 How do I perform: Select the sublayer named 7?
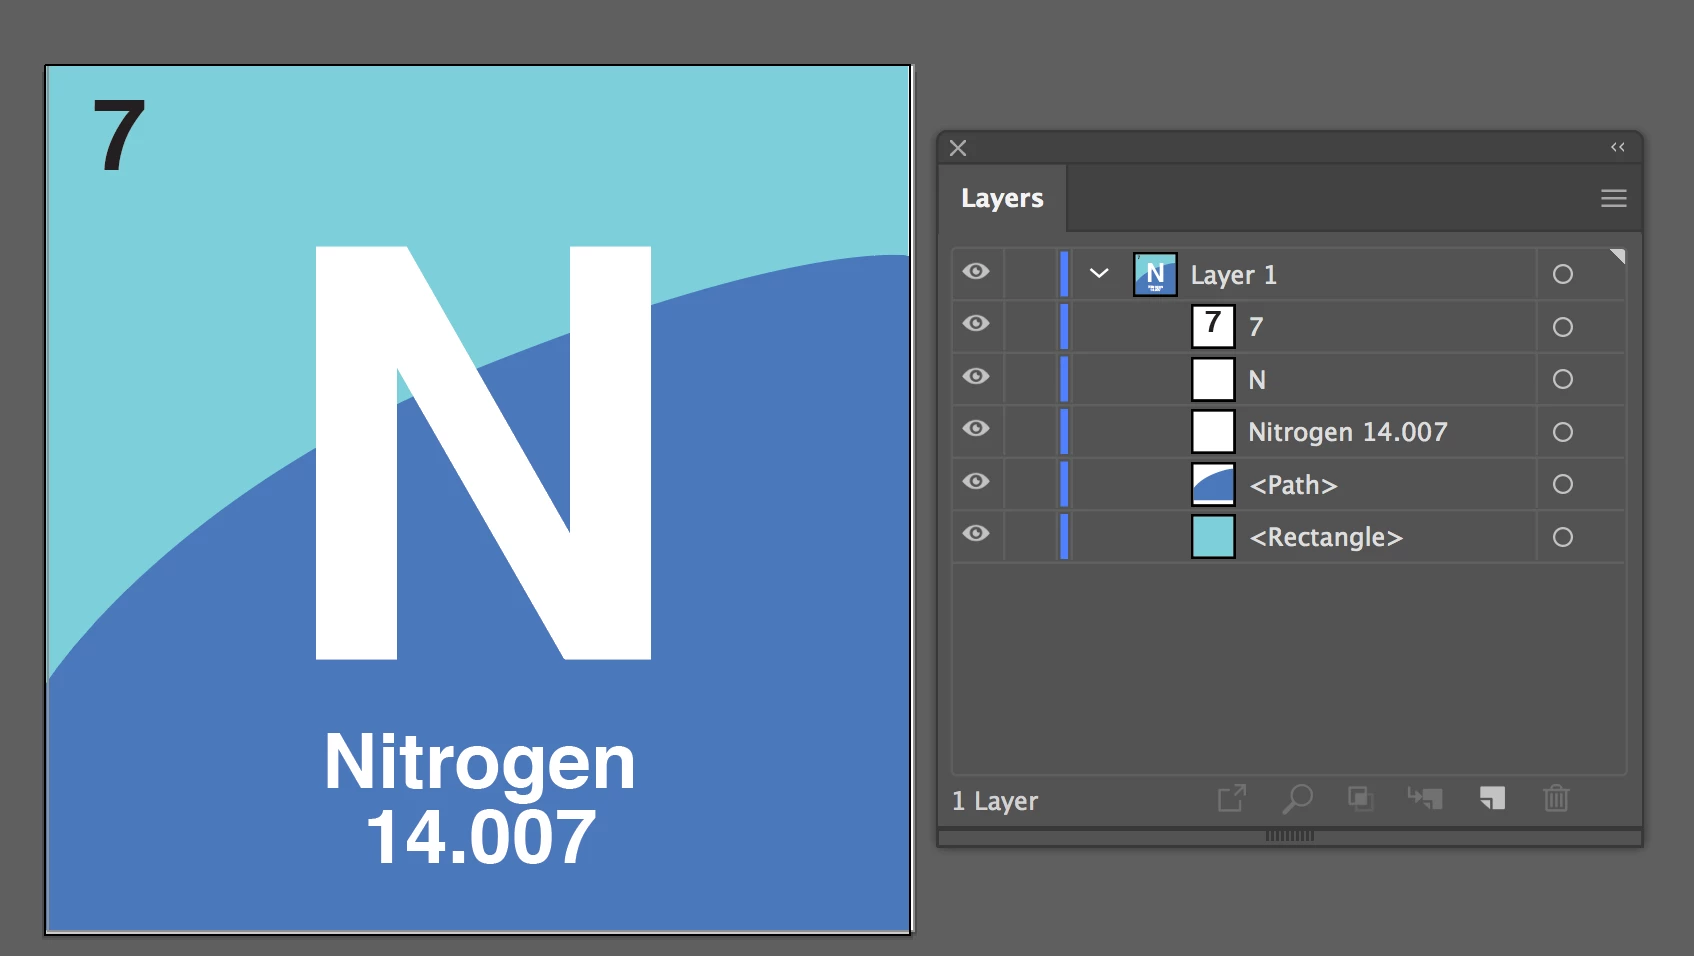coord(1256,327)
